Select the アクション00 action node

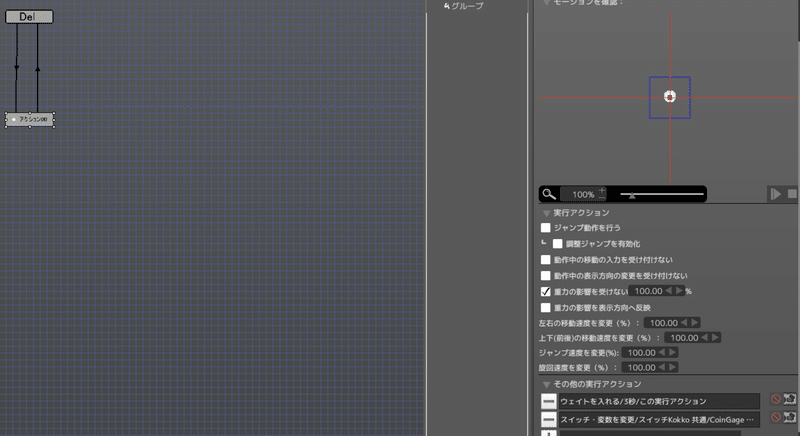30,119
